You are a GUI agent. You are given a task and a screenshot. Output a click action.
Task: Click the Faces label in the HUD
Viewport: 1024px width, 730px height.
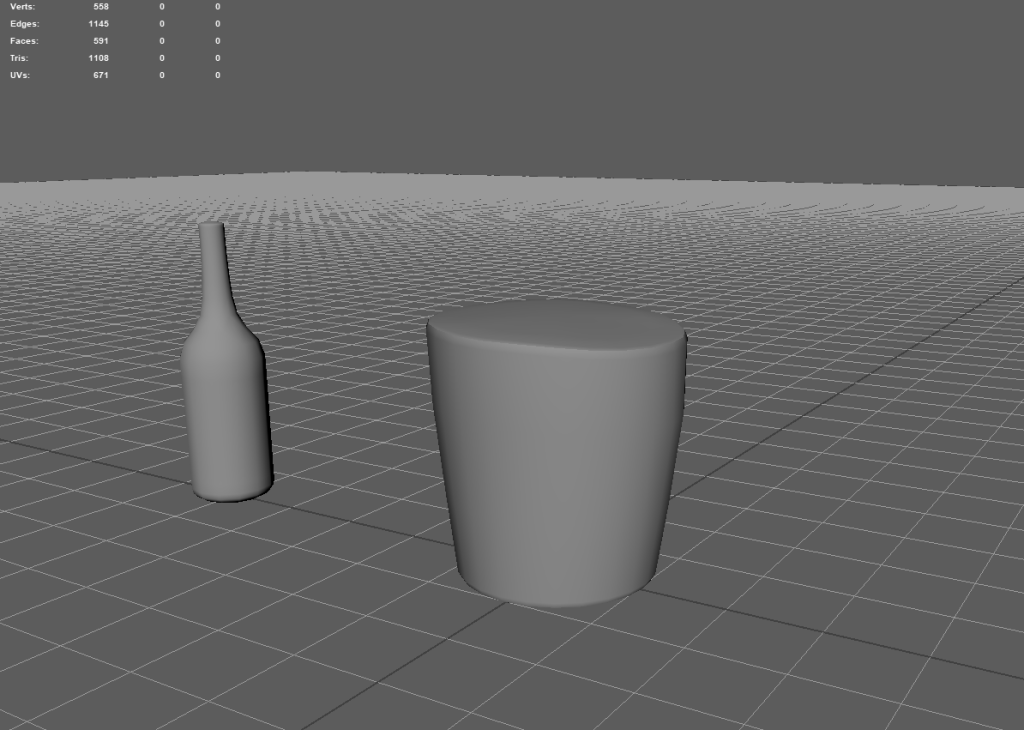click(x=24, y=41)
